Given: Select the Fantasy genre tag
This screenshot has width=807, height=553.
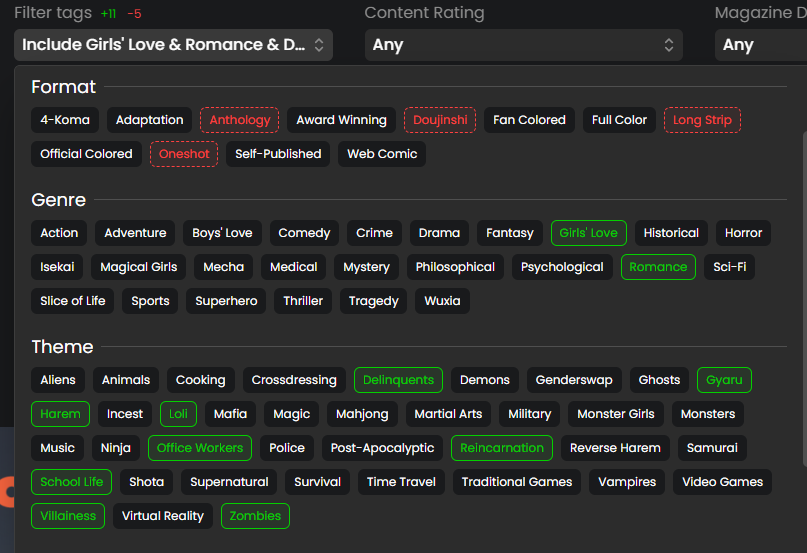Looking at the screenshot, I should pos(510,233).
